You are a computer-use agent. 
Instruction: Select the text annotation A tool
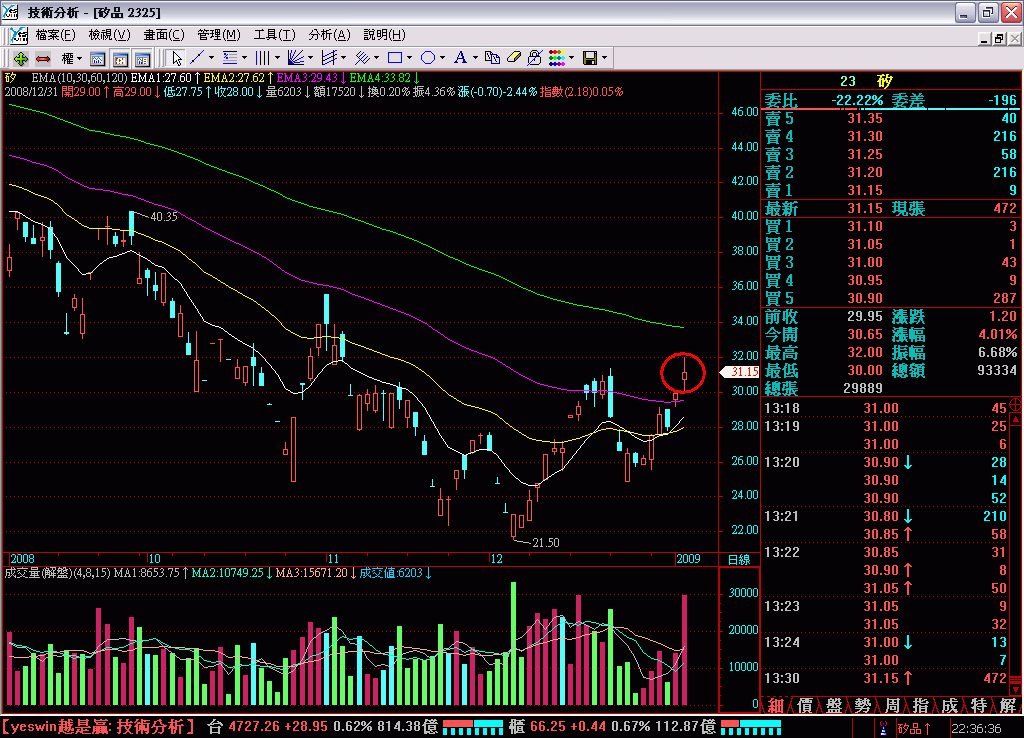click(460, 59)
